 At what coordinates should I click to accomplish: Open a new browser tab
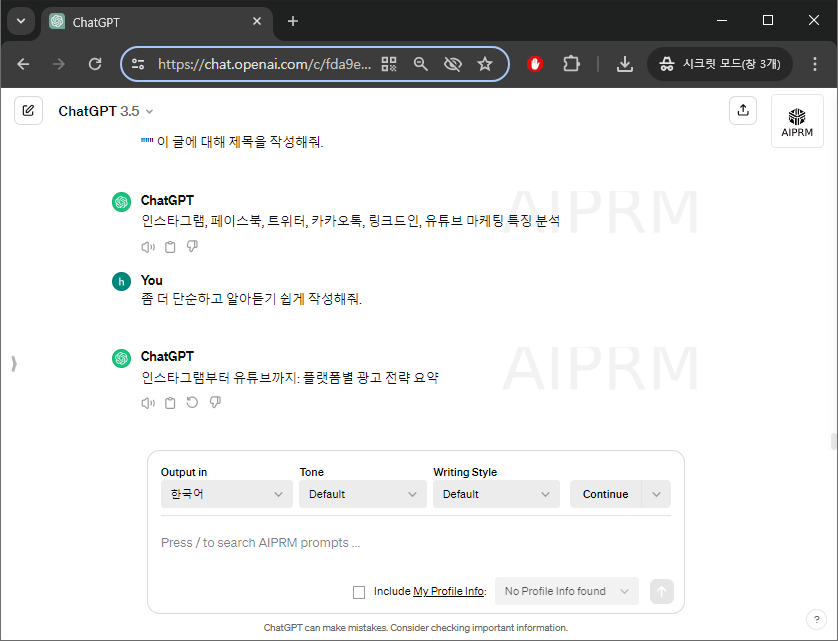293,21
